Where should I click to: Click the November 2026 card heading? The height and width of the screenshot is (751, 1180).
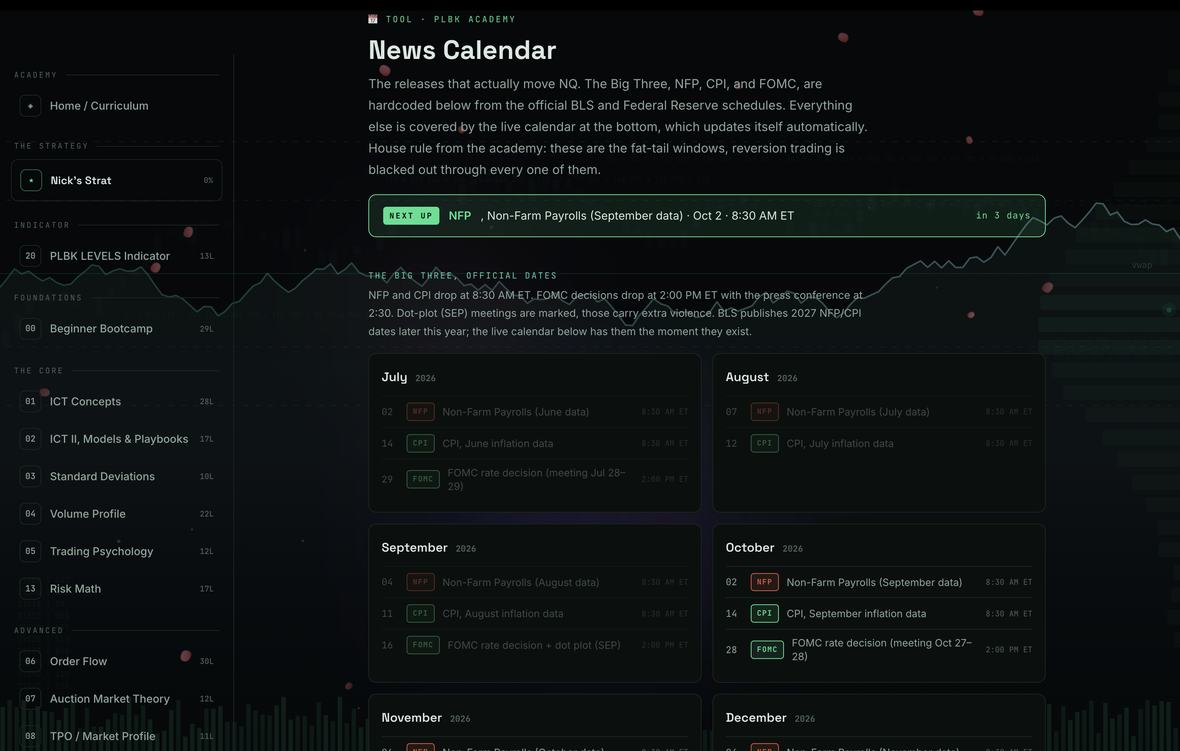click(426, 718)
